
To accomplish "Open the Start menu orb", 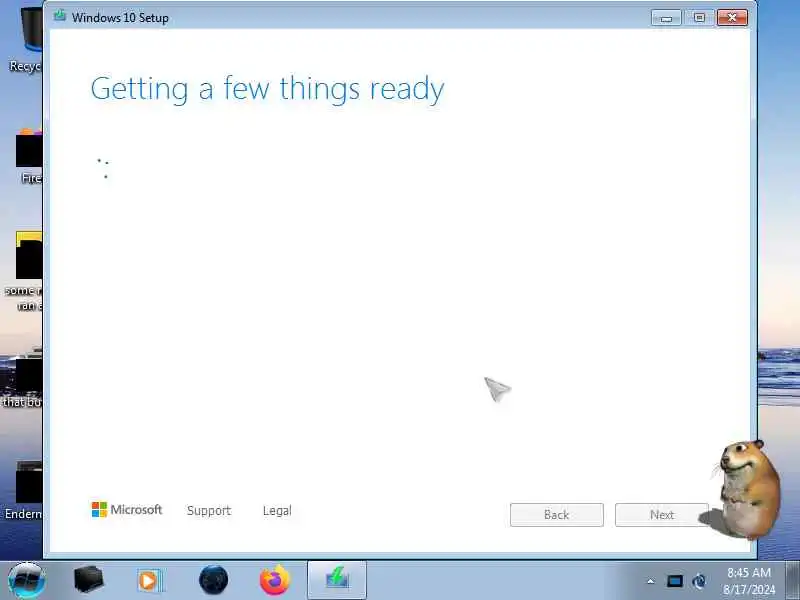I will click(27, 580).
